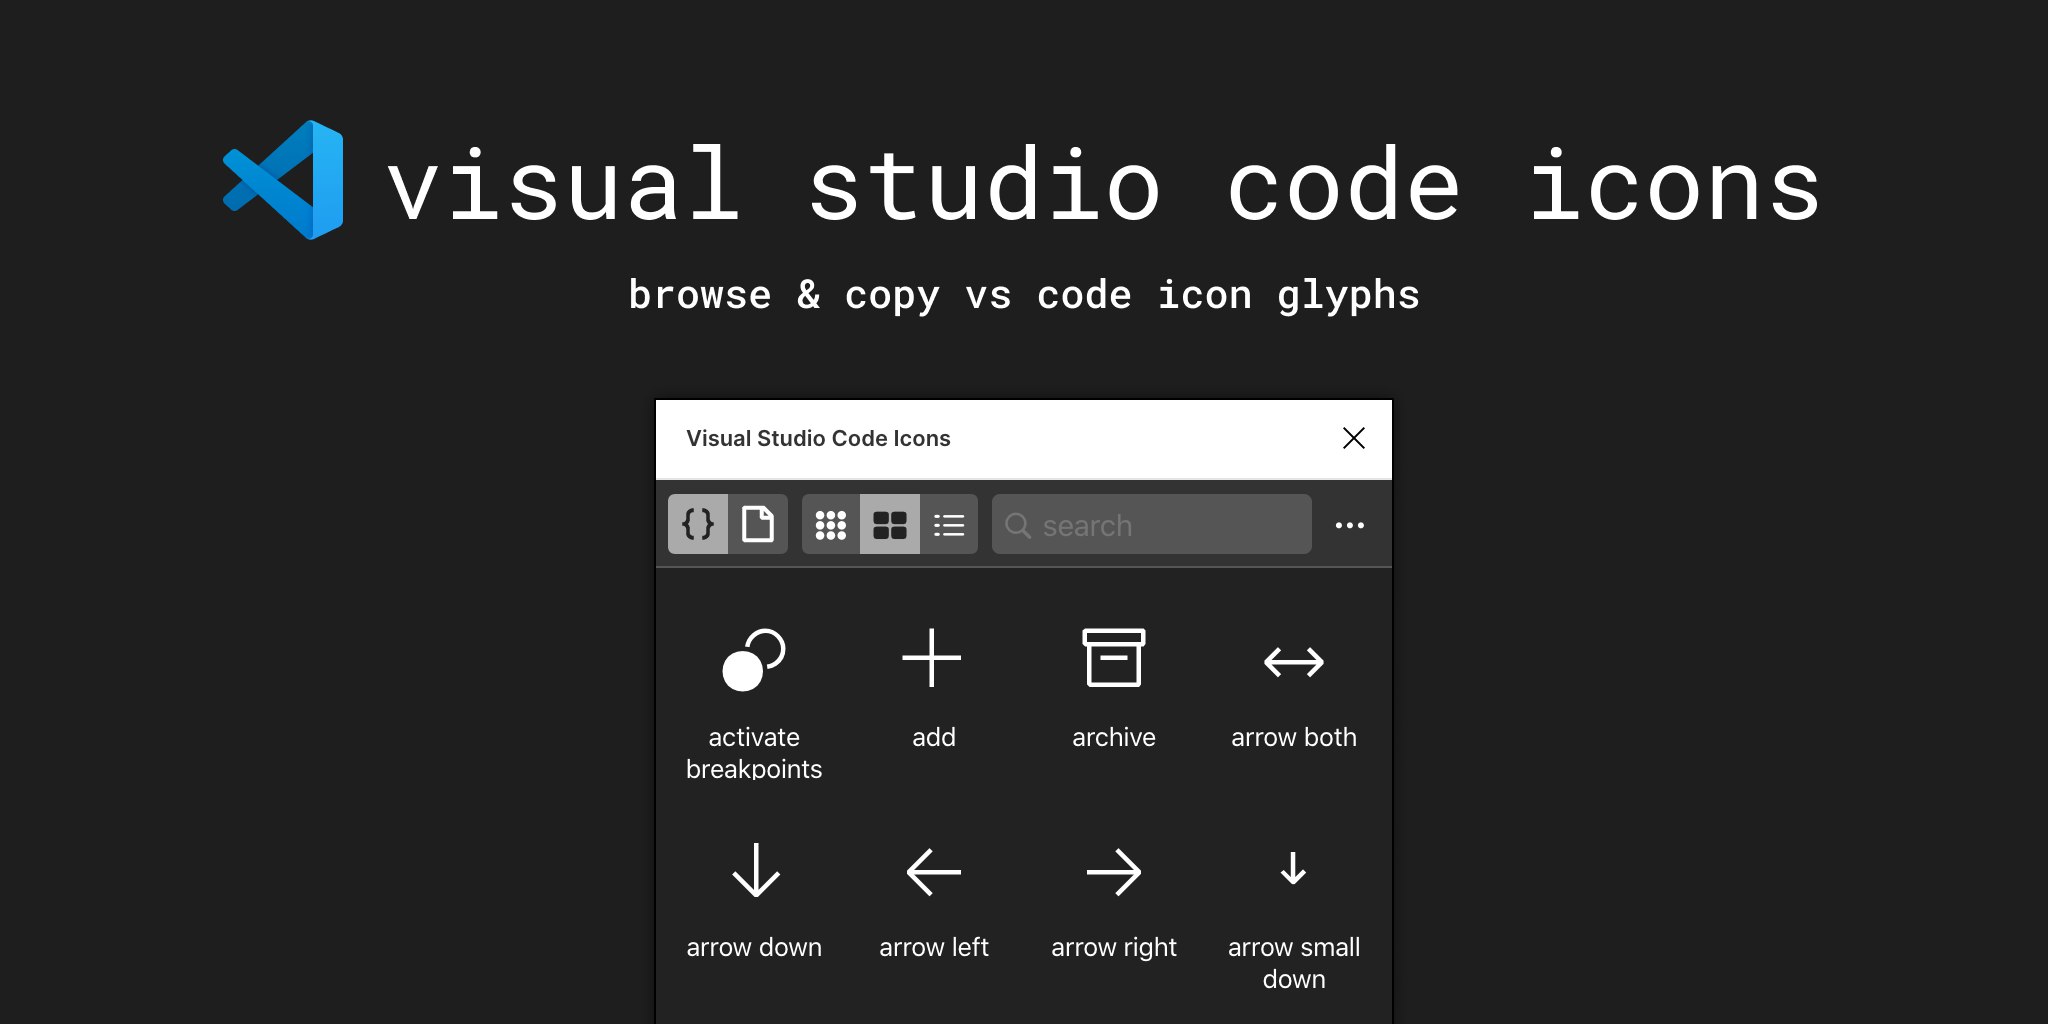Switch to large grid view
Screen dimensions: 2048x1024
[890, 524]
